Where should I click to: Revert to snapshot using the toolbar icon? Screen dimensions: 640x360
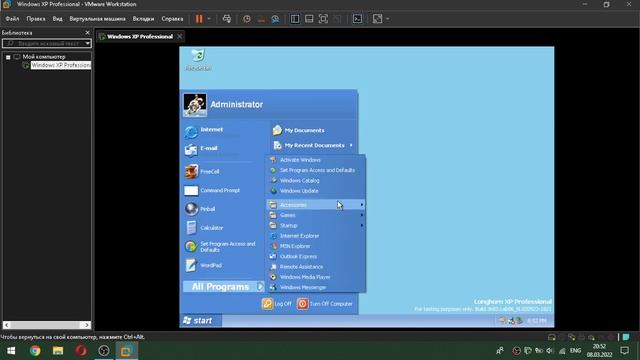(261, 19)
